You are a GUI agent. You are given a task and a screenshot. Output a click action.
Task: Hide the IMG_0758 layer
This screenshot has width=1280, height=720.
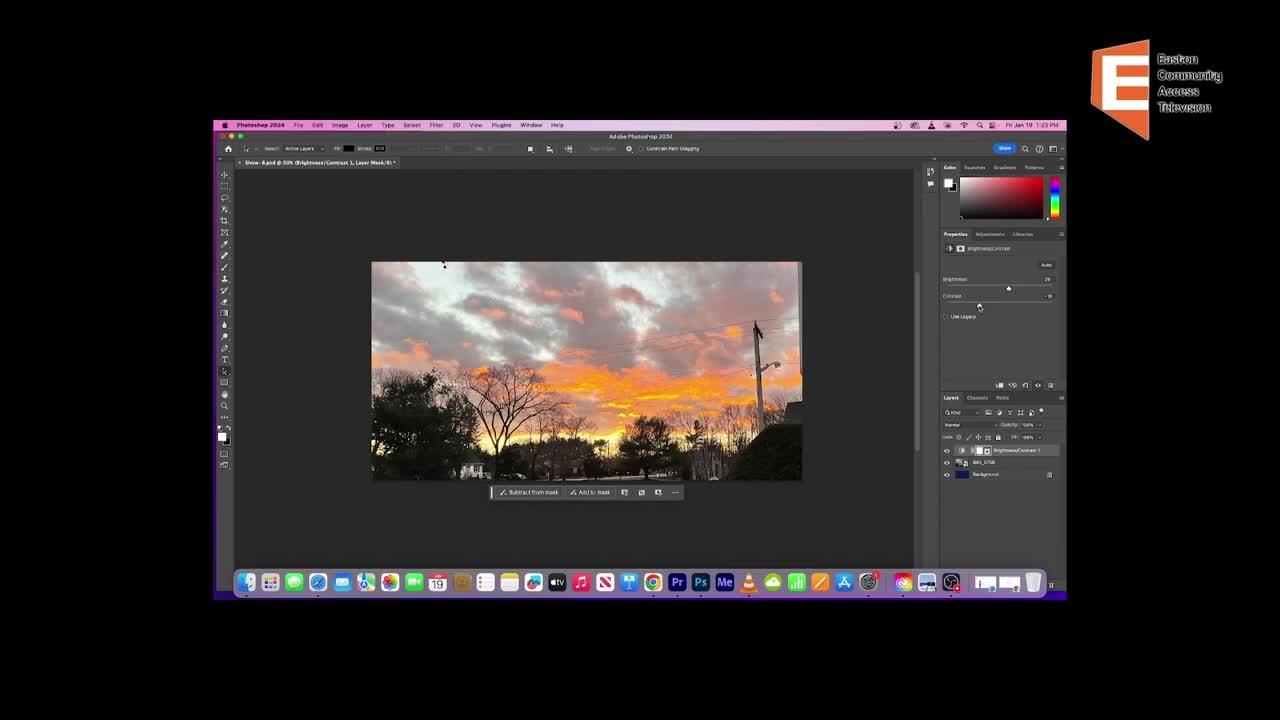point(947,463)
